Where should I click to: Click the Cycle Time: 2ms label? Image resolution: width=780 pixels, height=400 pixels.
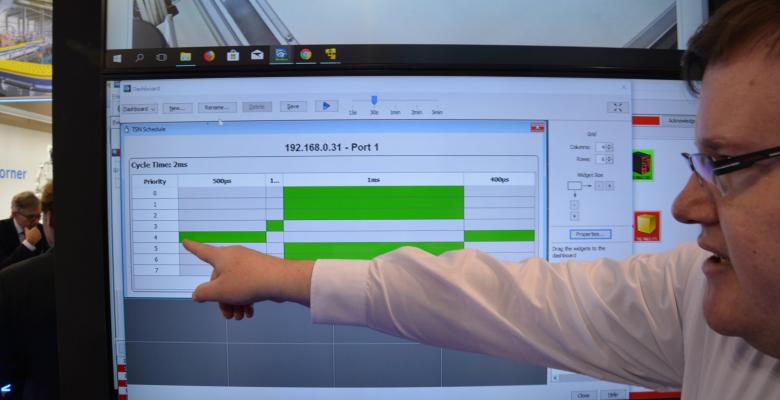(x=159, y=165)
